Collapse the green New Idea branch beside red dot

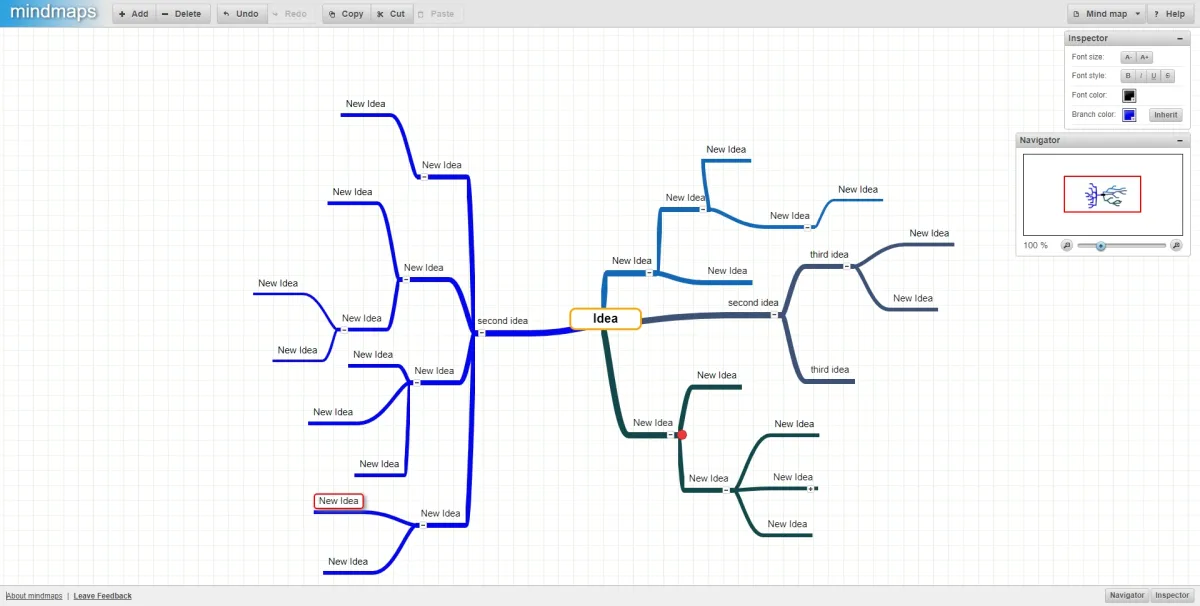672,435
